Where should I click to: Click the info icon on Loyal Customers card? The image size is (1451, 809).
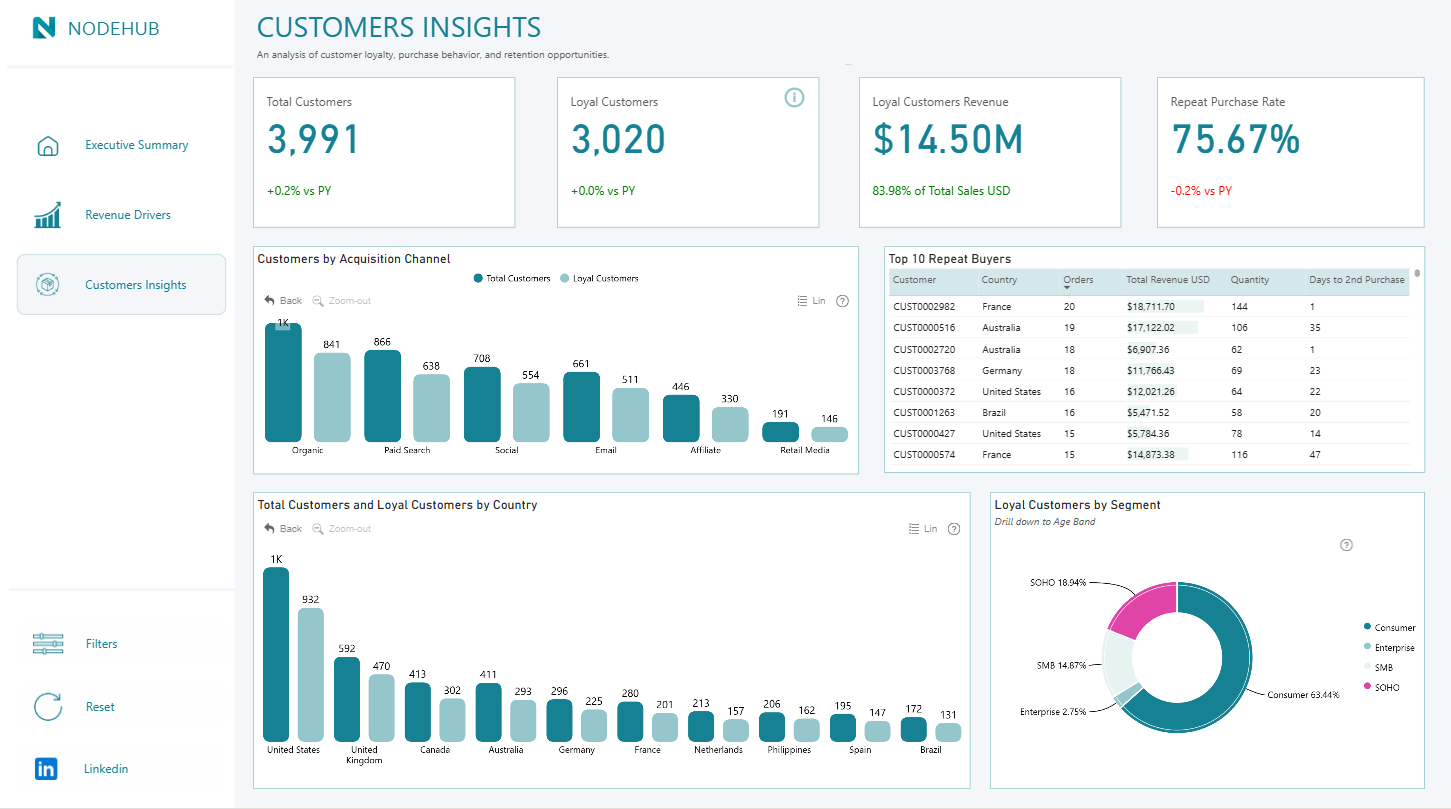pyautogui.click(x=794, y=97)
